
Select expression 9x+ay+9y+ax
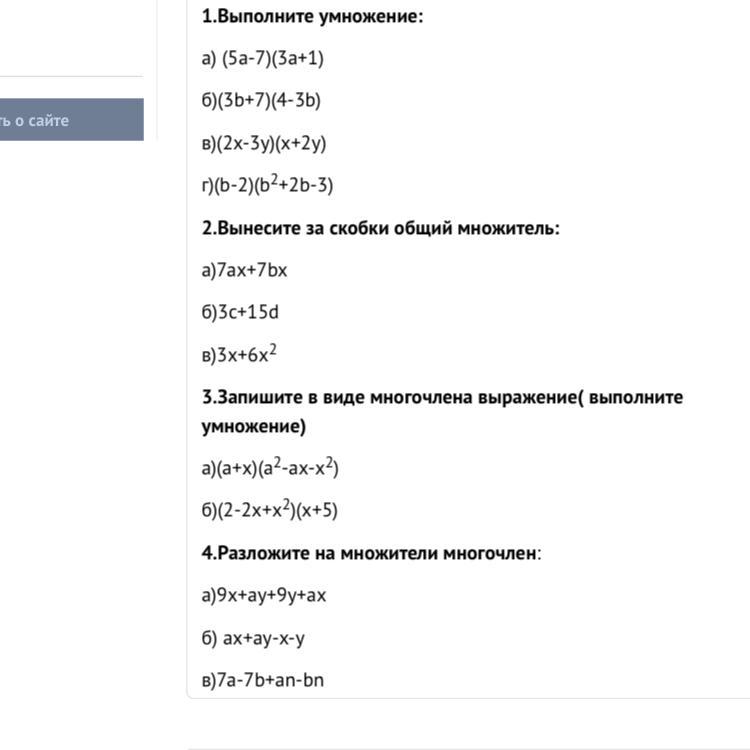coord(271,596)
